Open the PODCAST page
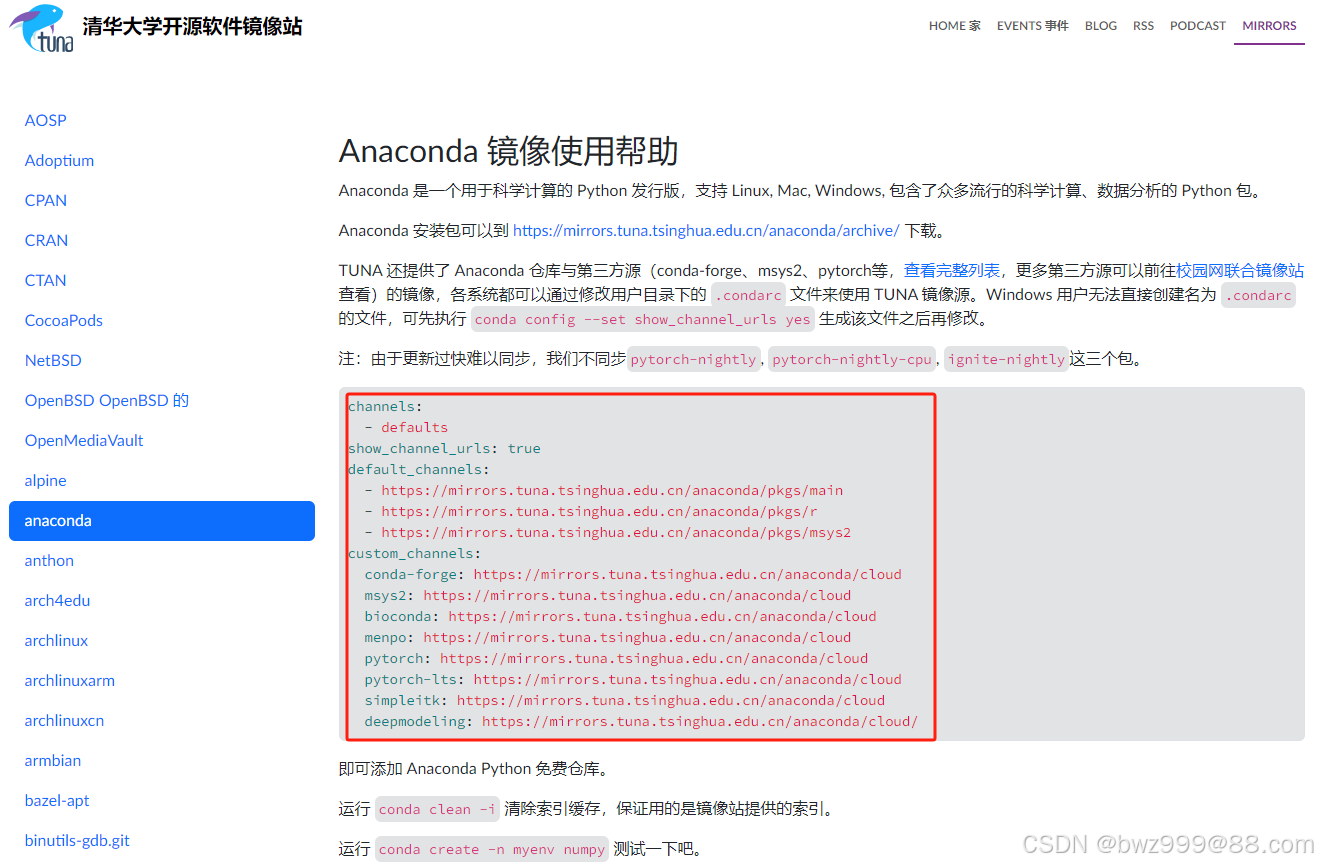1318x866 pixels. pos(1197,25)
